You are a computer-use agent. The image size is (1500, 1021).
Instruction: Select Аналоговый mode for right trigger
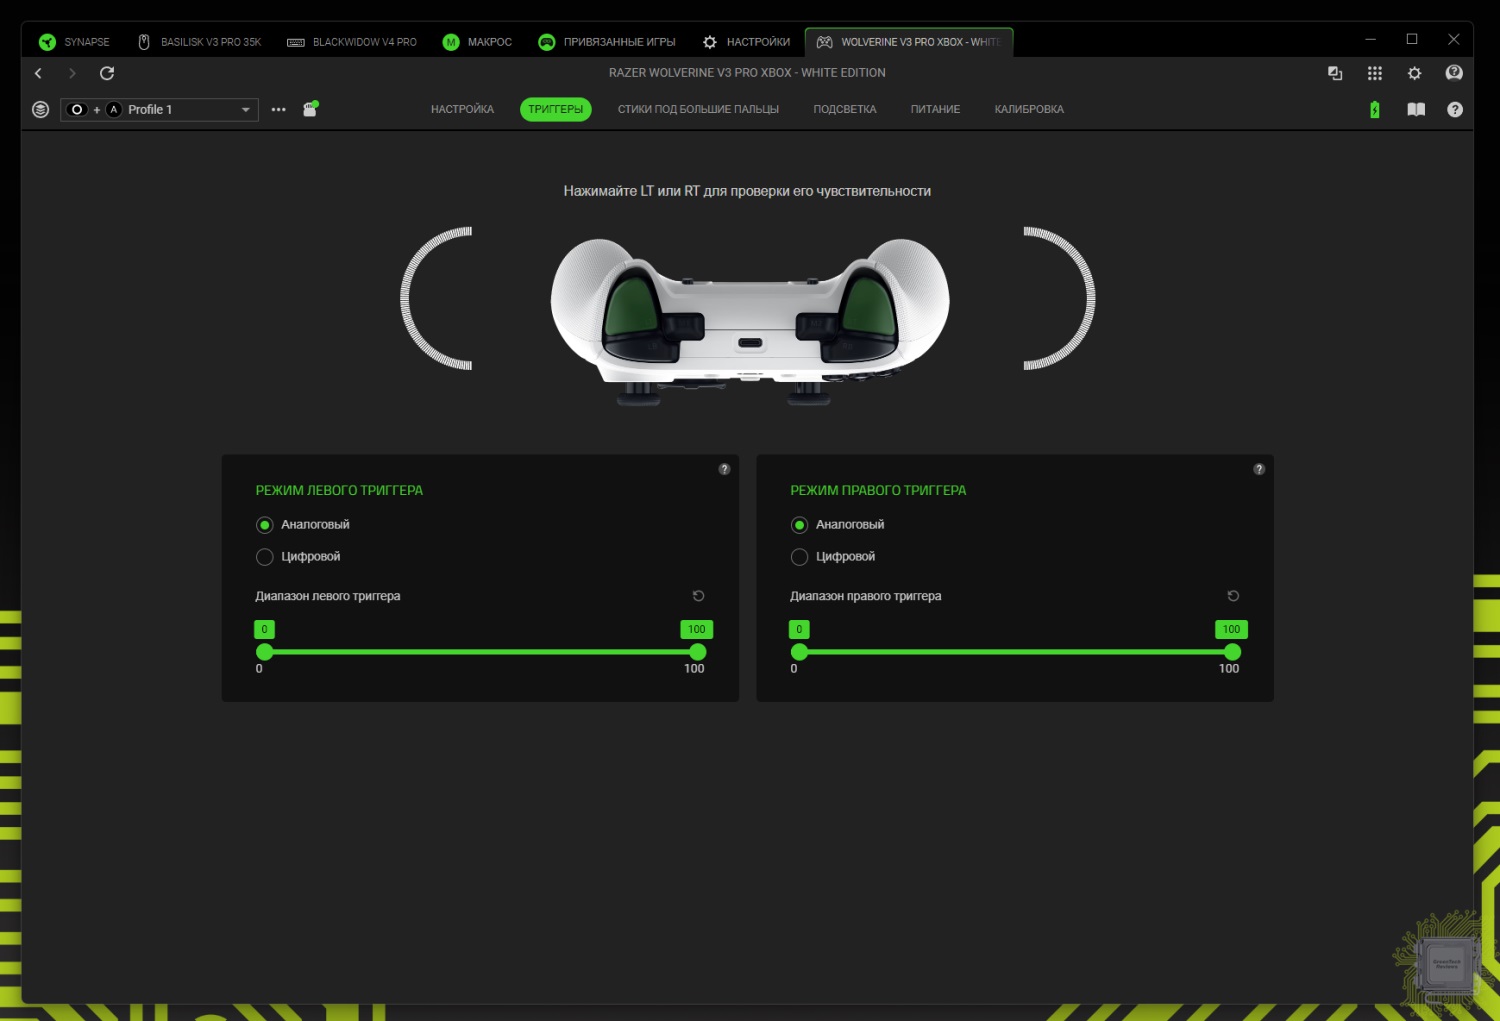pyautogui.click(x=800, y=525)
